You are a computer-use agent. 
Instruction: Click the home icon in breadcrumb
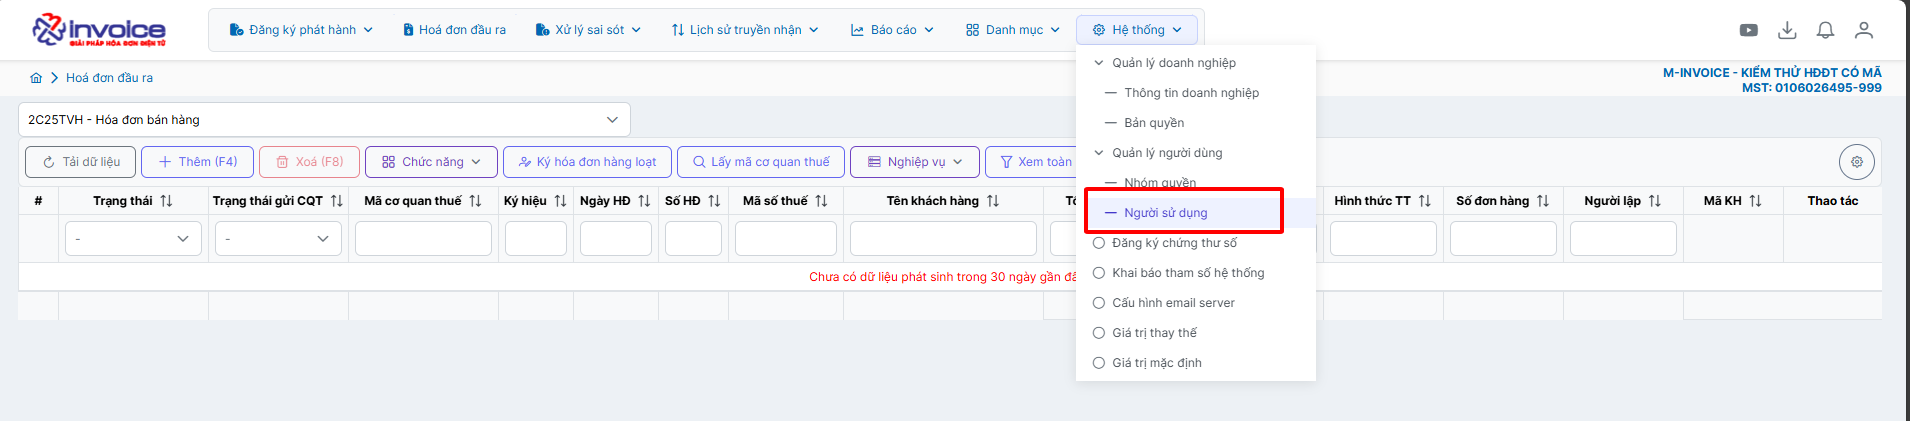[x=36, y=78]
